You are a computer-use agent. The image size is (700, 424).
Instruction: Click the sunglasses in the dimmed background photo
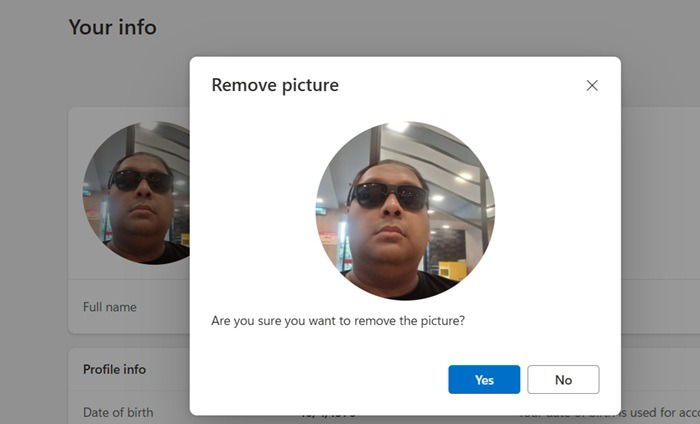[140, 181]
